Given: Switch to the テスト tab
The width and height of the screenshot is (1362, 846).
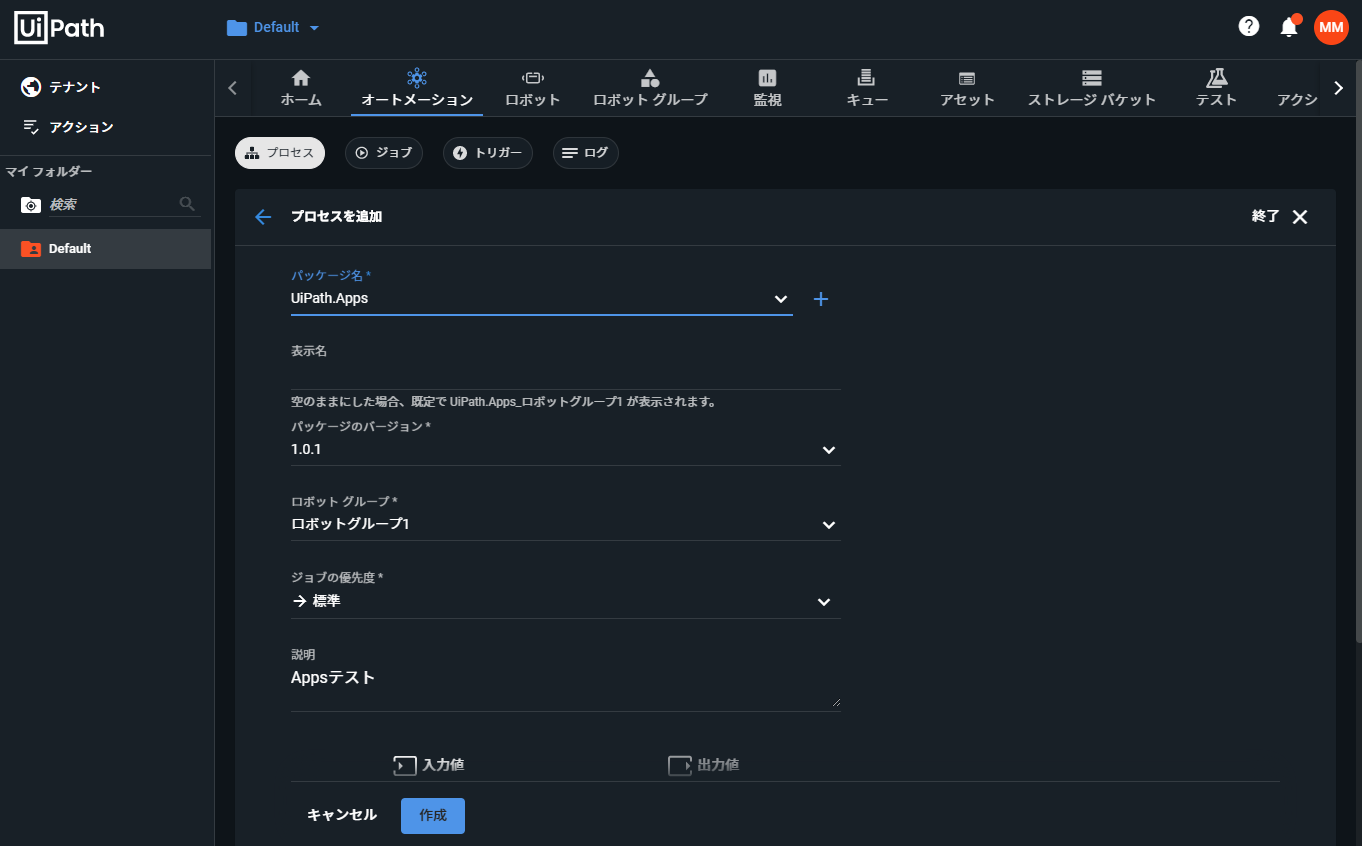Looking at the screenshot, I should tap(1217, 88).
